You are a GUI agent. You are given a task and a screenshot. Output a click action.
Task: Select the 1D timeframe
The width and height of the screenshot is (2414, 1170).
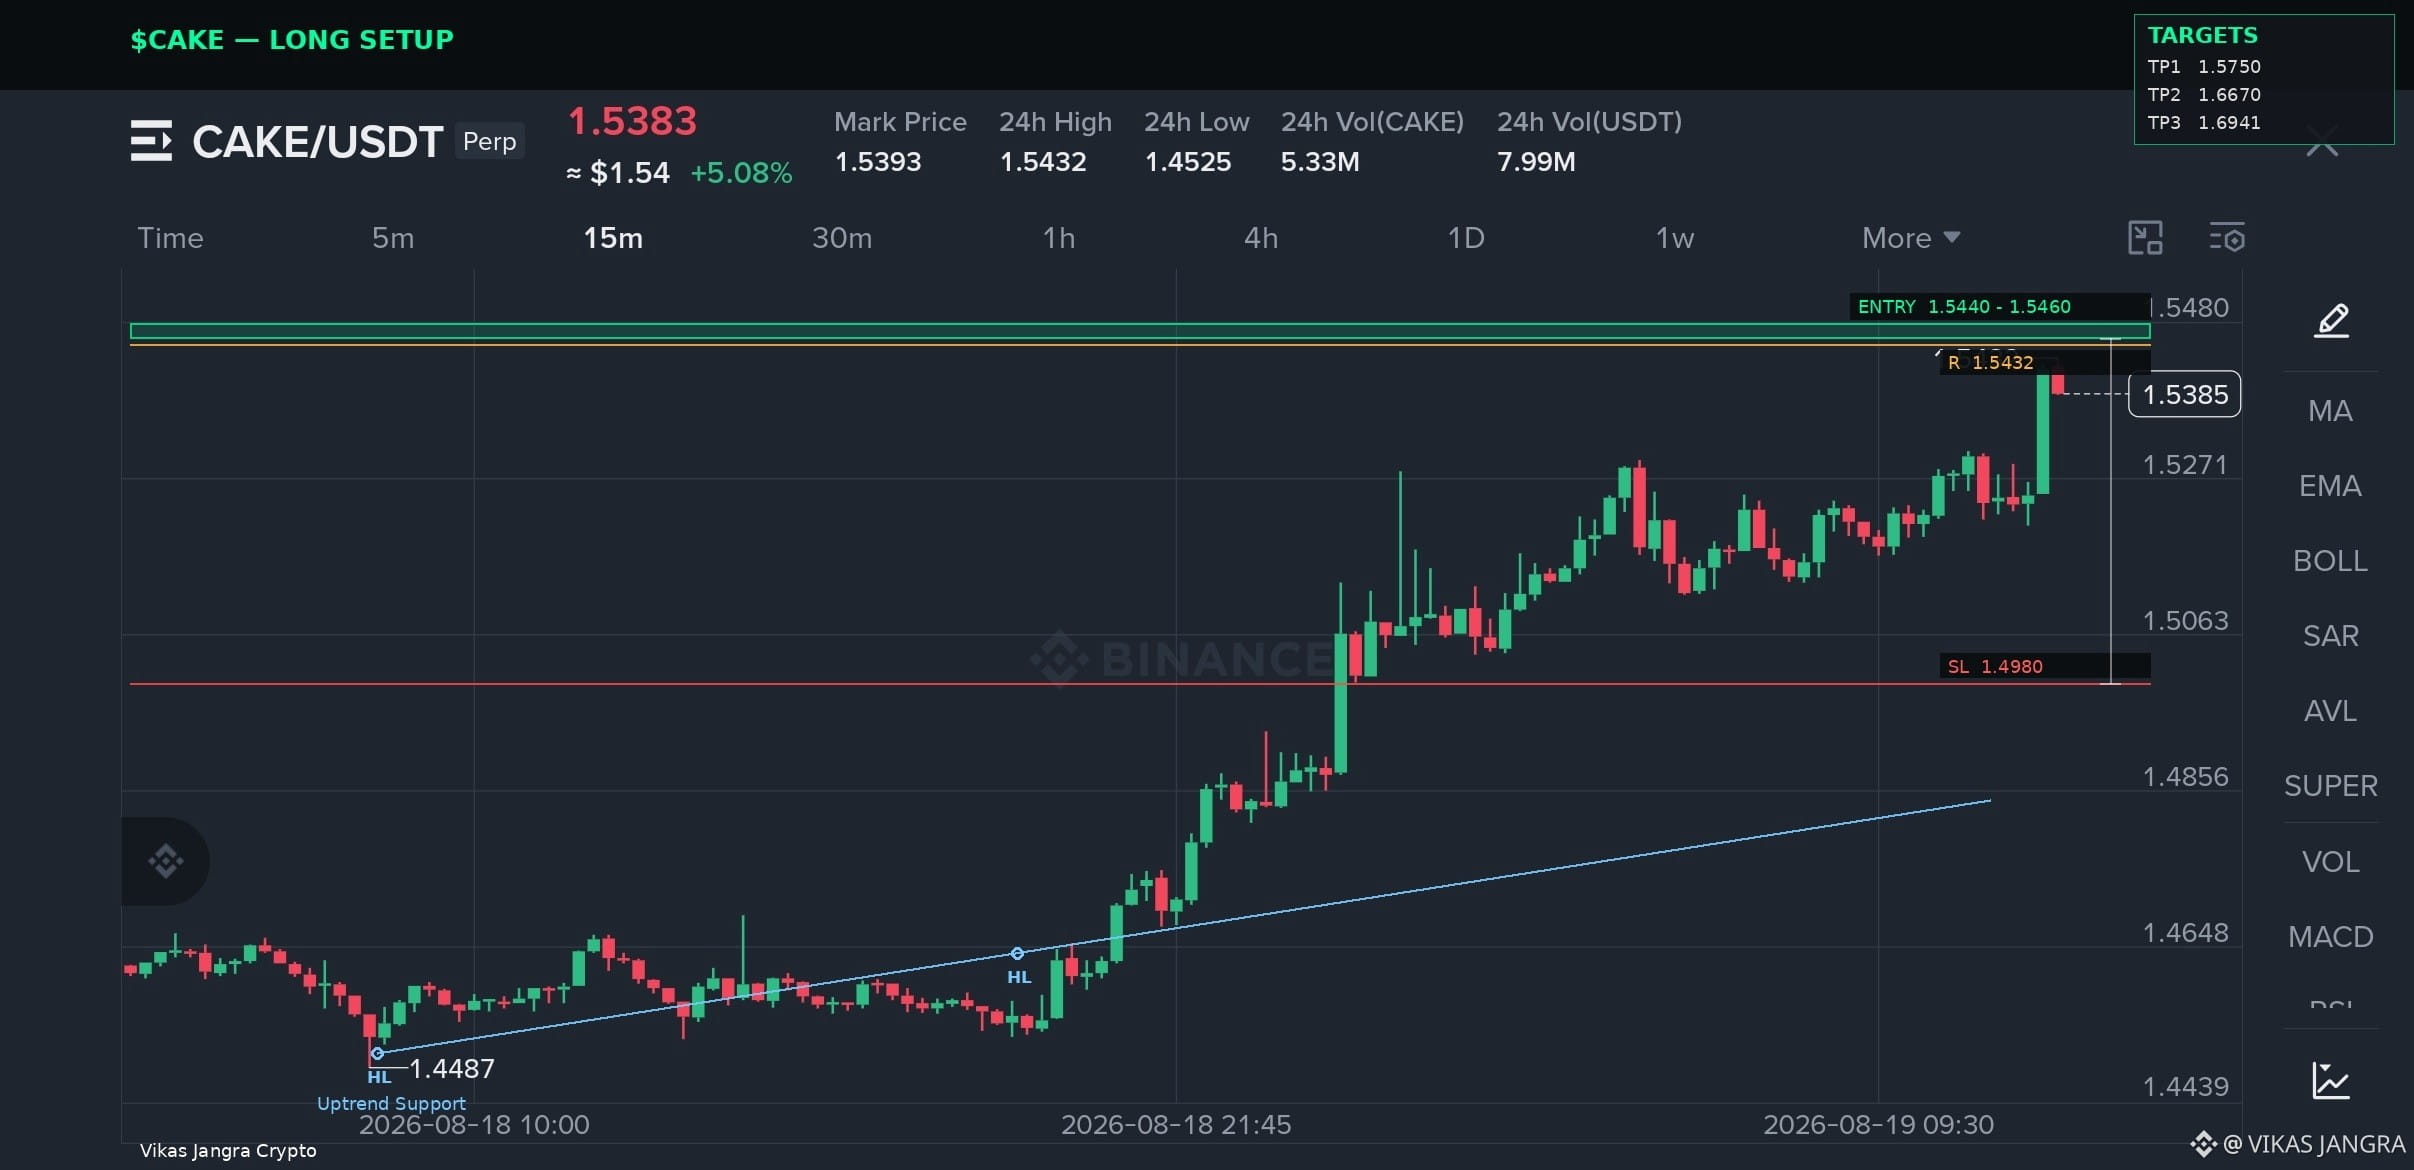click(x=1466, y=238)
